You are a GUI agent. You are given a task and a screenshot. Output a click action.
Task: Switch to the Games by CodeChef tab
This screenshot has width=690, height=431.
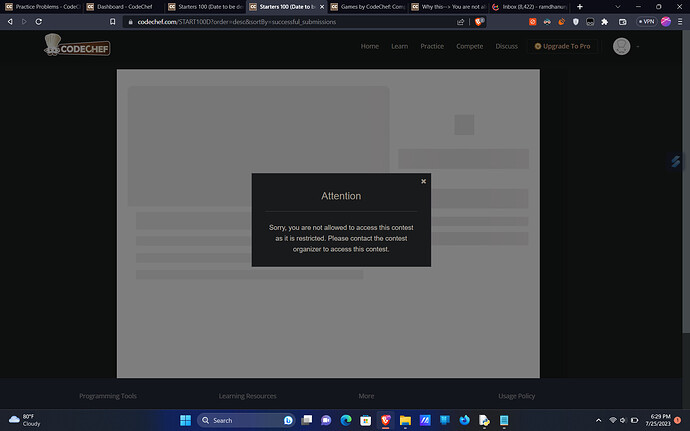click(x=368, y=7)
